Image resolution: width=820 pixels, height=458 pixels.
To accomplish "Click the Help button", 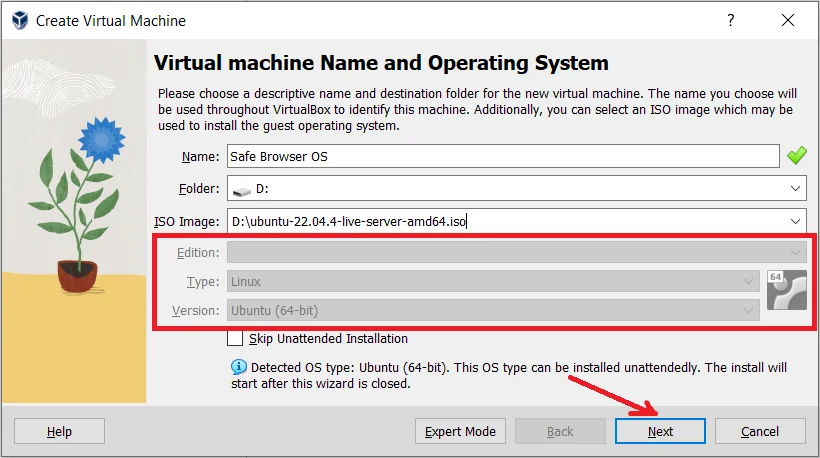I will point(59,431).
